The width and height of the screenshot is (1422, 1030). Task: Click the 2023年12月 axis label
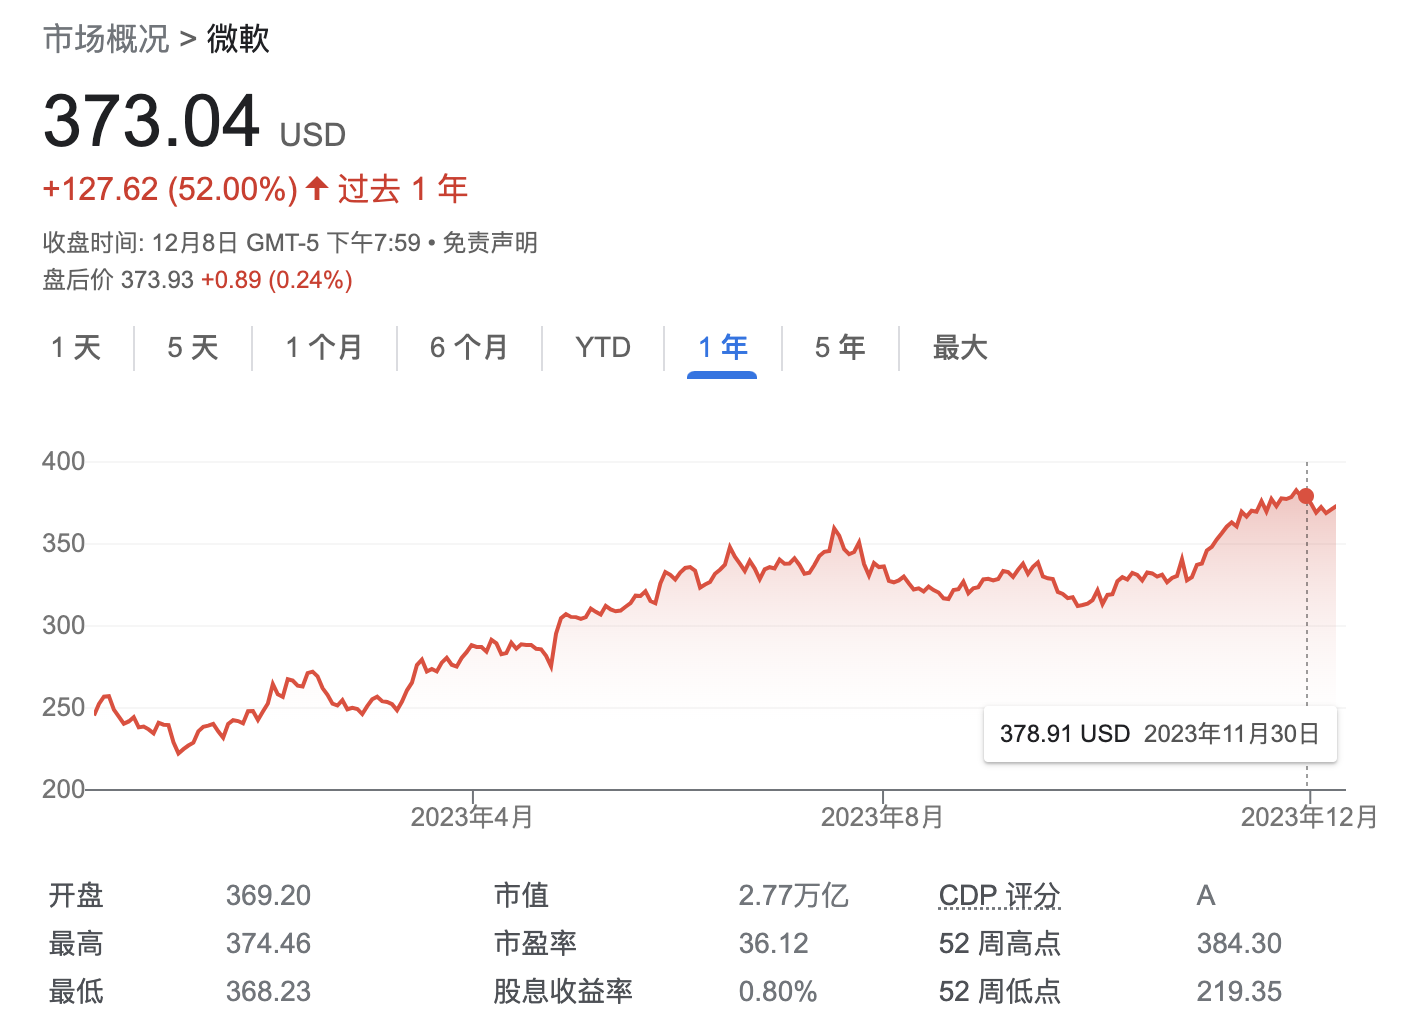click(1309, 817)
